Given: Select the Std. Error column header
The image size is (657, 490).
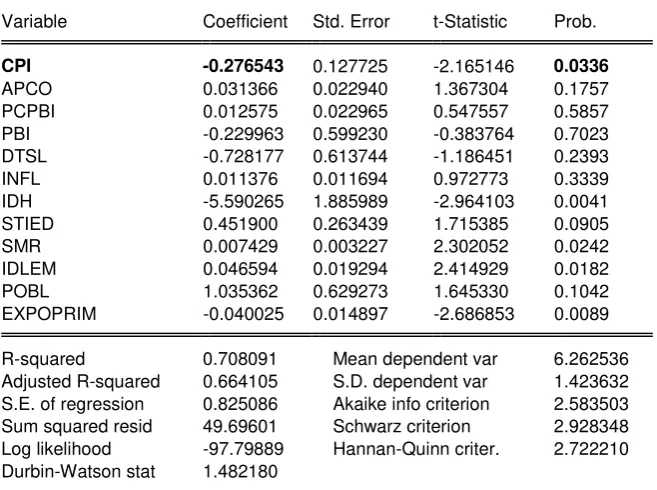Looking at the screenshot, I should pos(351,21).
